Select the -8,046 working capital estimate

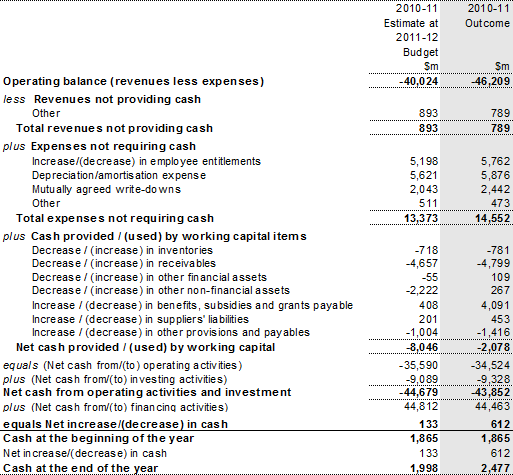(422, 347)
